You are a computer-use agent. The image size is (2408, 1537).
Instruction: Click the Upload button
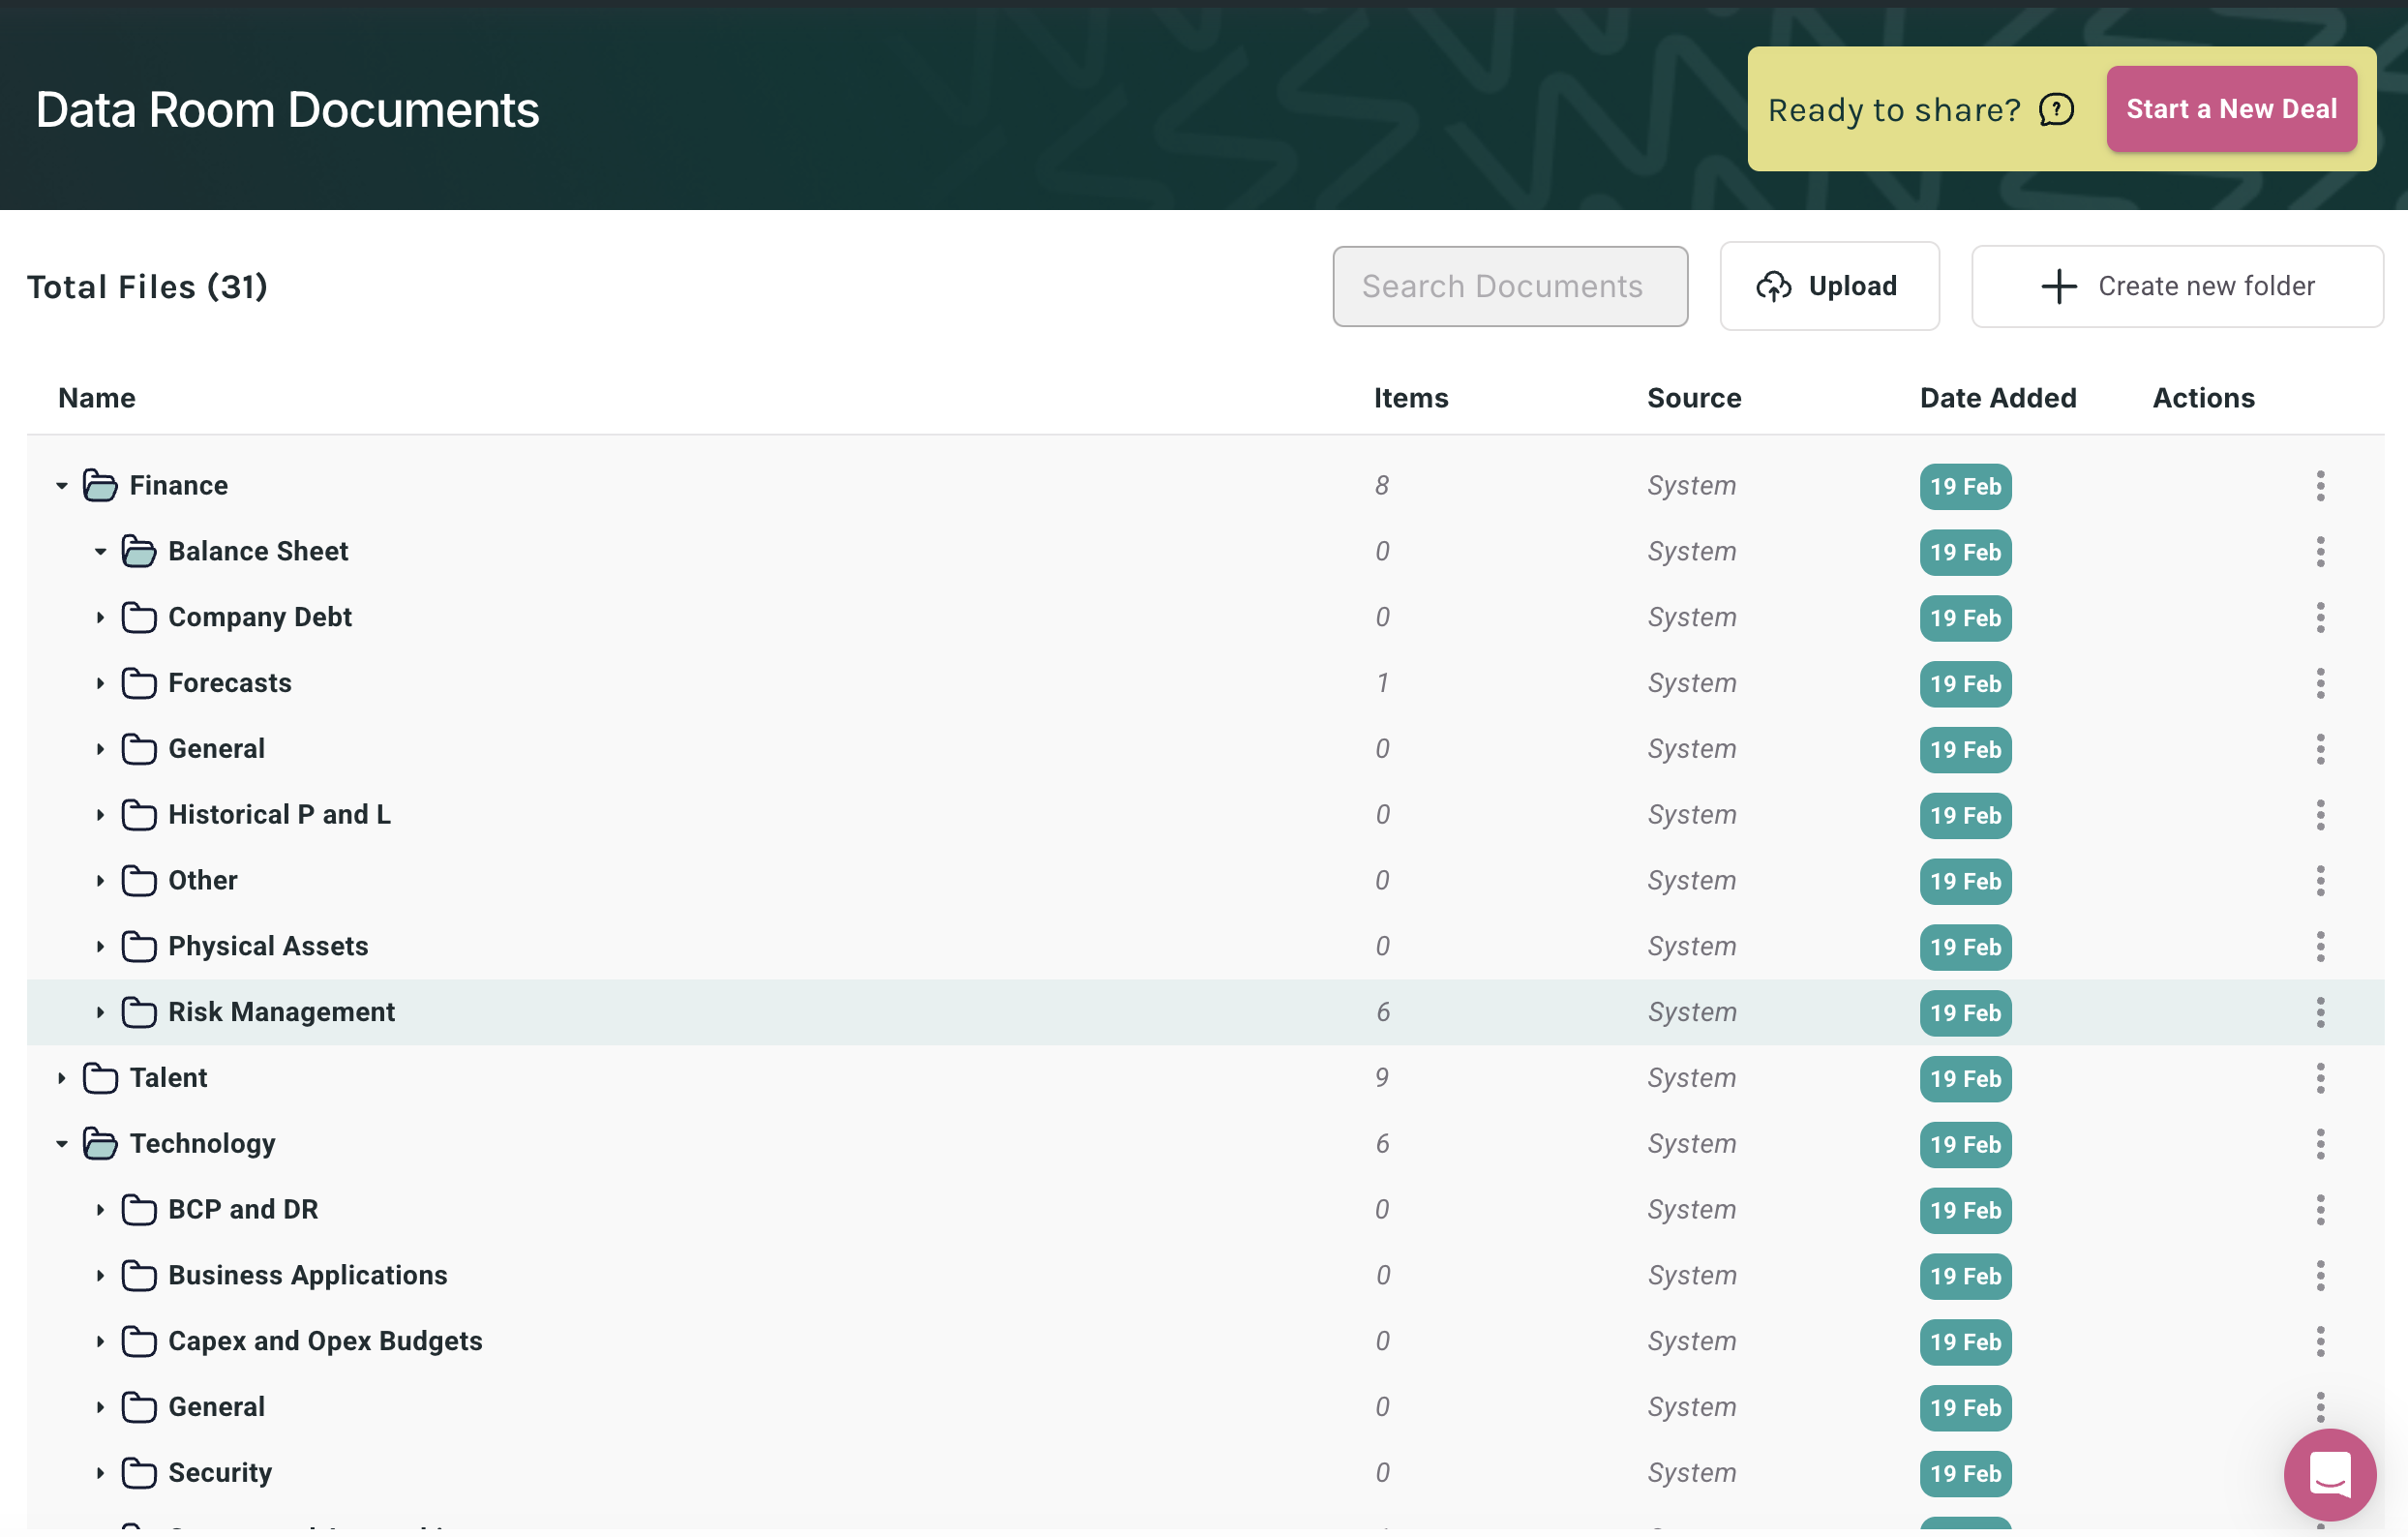pyautogui.click(x=1829, y=286)
